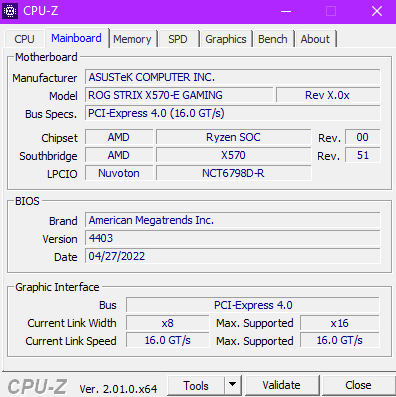This screenshot has width=396, height=397.
Task: Select Bus Specs value PCI-Express 4.0 (16.0 GT/s)
Action: 232,113
